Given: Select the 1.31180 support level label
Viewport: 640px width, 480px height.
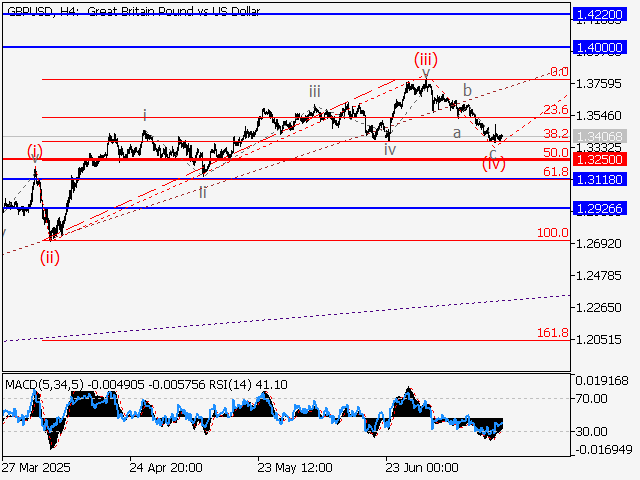Looking at the screenshot, I should click(x=600, y=179).
